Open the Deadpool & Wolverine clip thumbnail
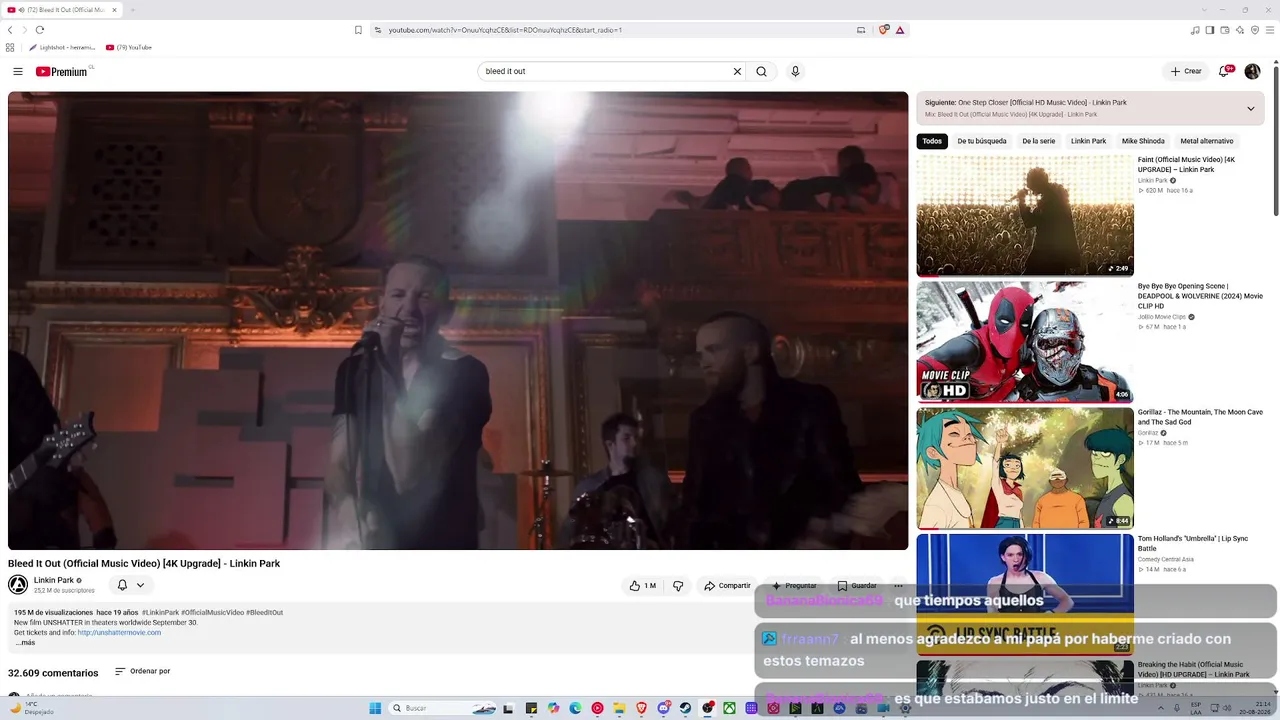This screenshot has width=1280, height=720. pos(1025,341)
